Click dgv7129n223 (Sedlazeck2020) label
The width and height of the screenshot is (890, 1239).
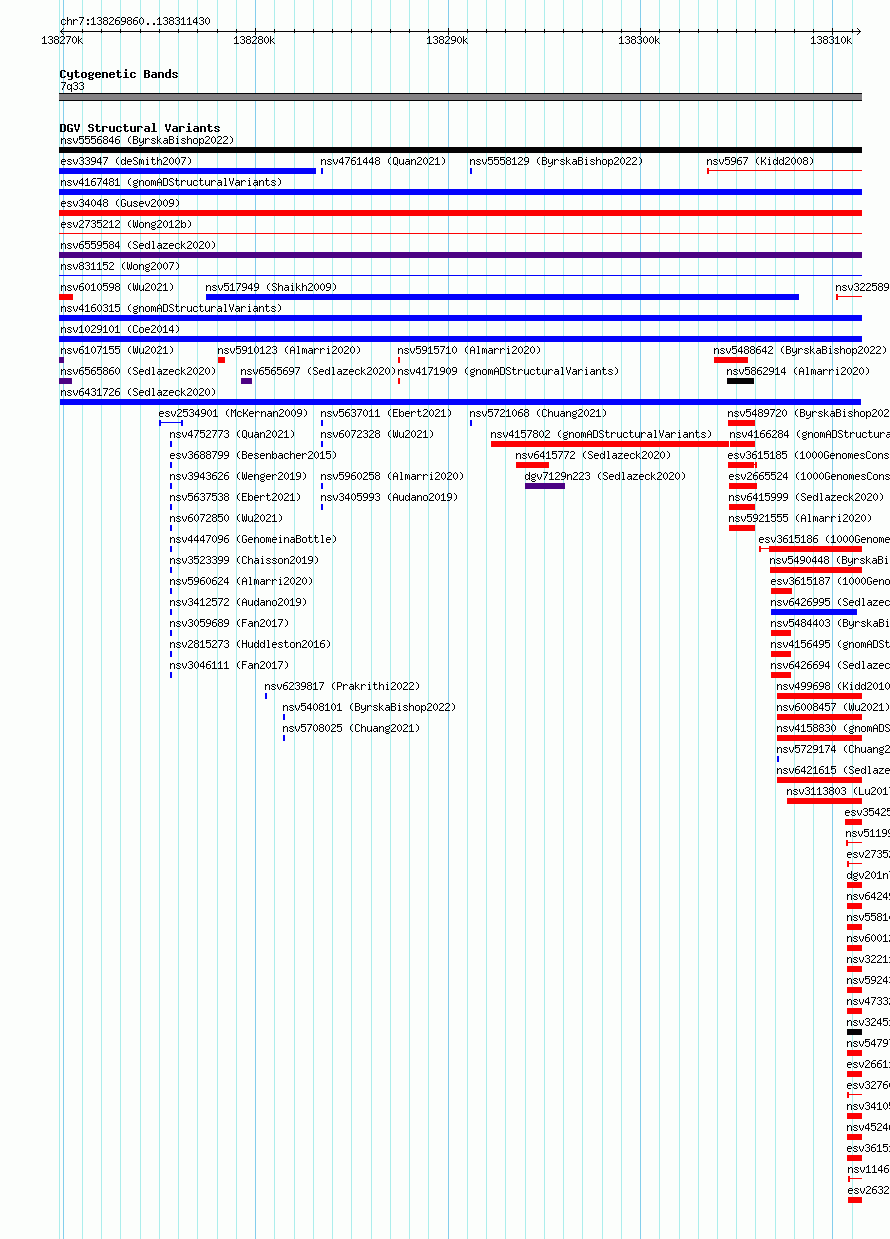tap(605, 477)
